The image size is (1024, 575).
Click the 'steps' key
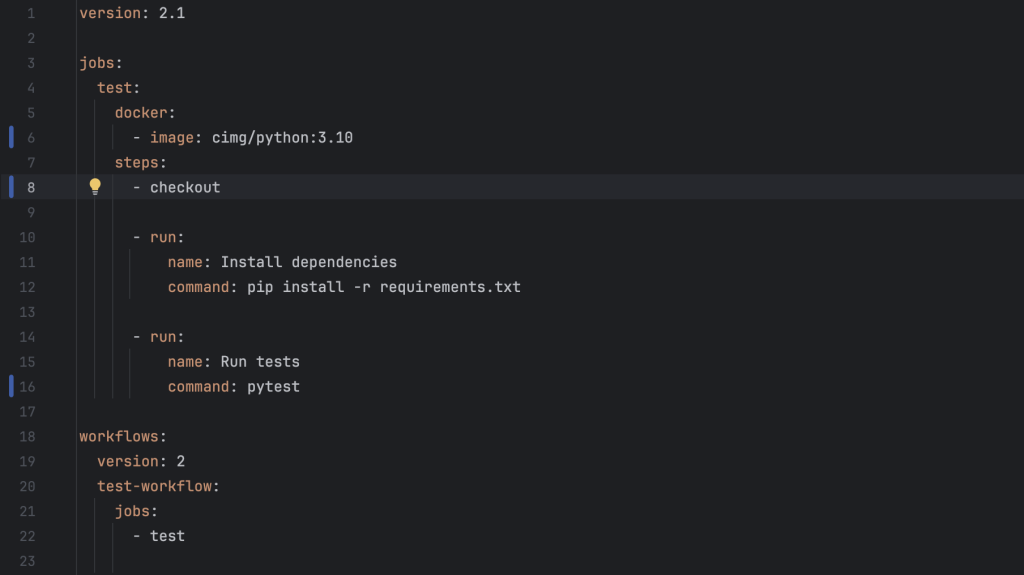(137, 162)
